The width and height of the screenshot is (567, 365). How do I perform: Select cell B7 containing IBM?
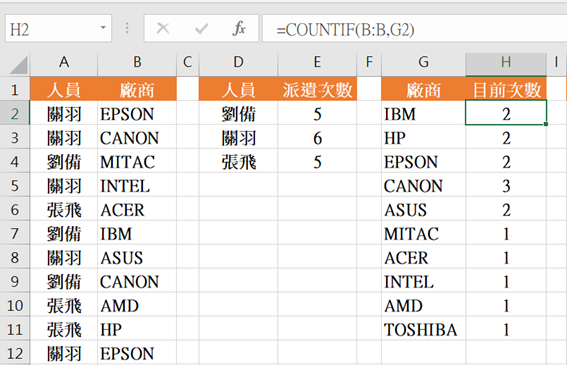point(137,233)
